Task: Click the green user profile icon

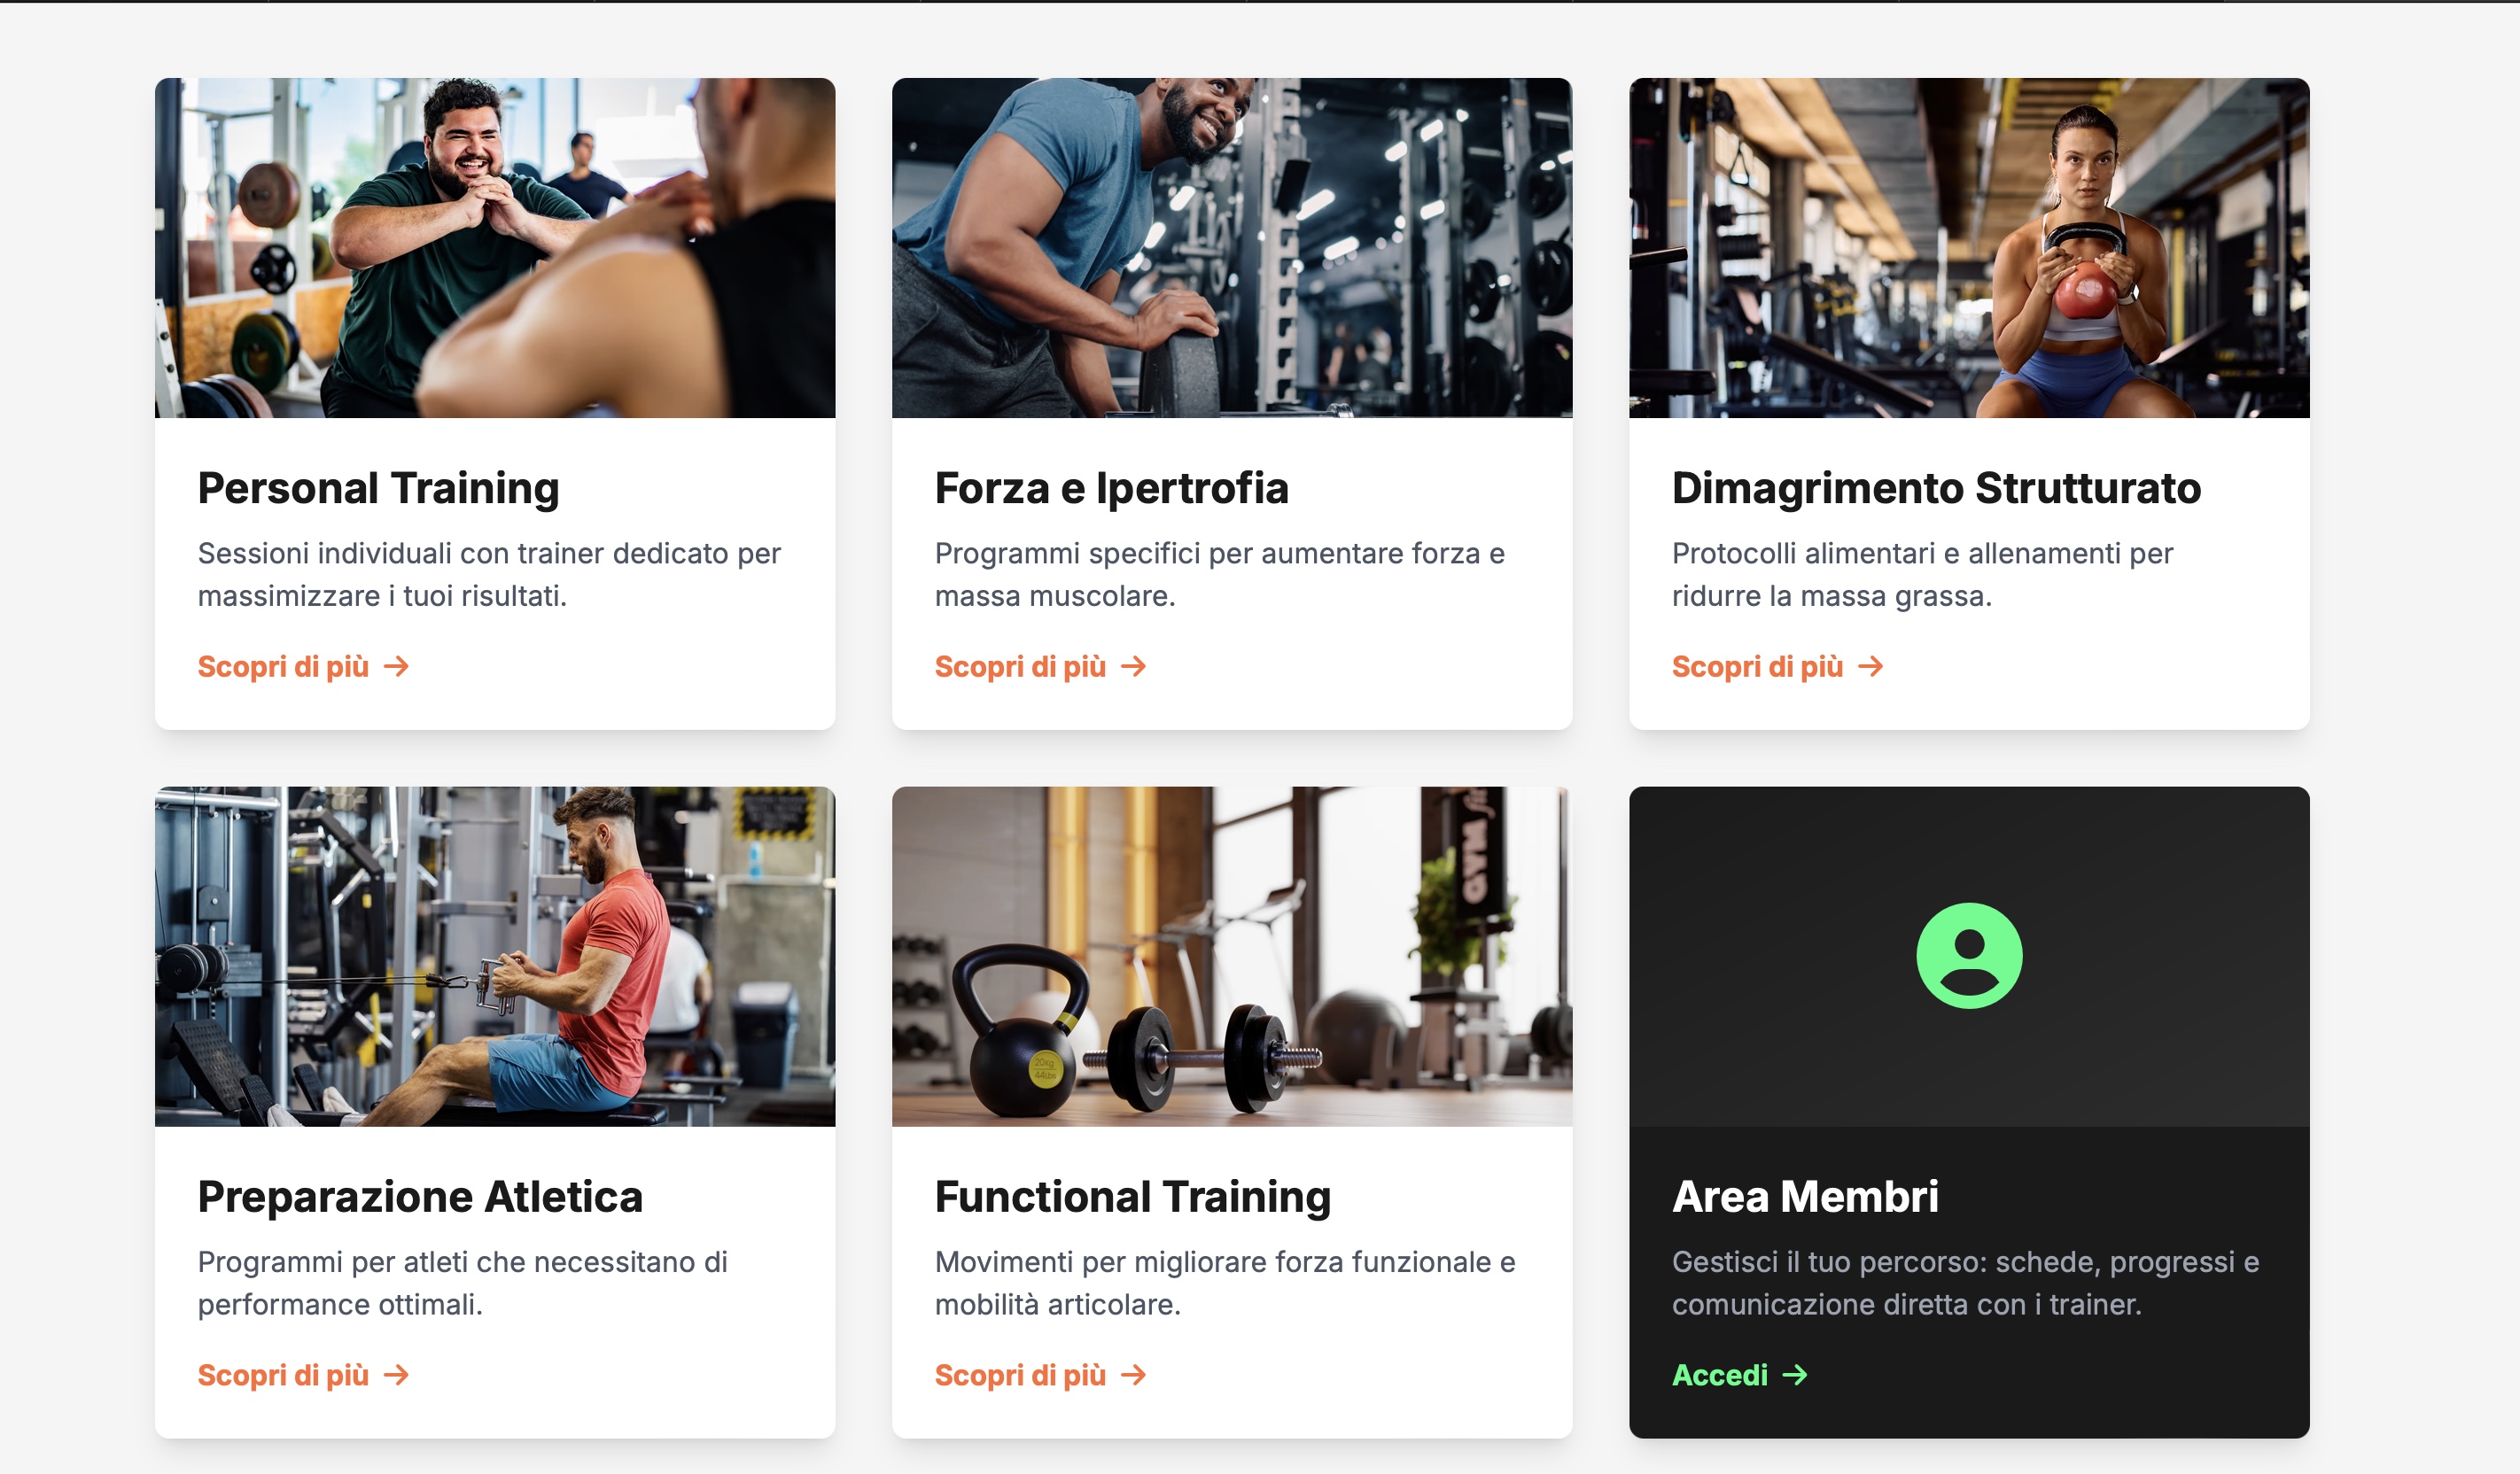Action: click(1968, 955)
